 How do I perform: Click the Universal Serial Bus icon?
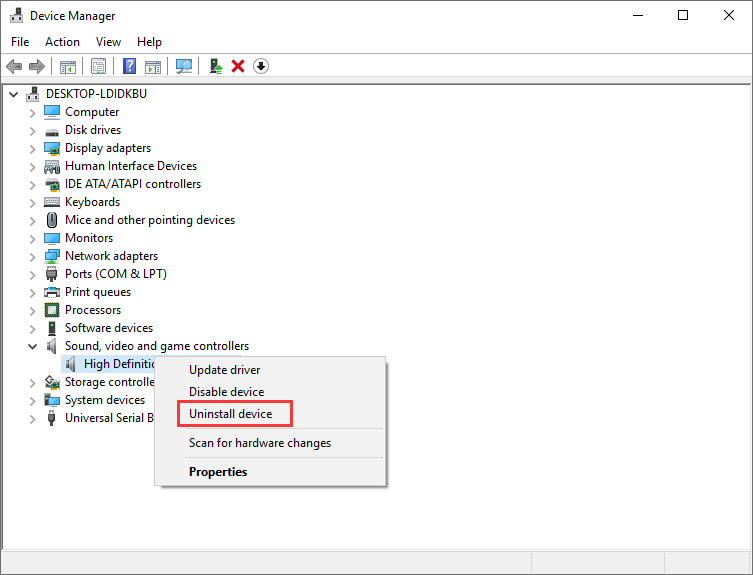click(x=51, y=418)
